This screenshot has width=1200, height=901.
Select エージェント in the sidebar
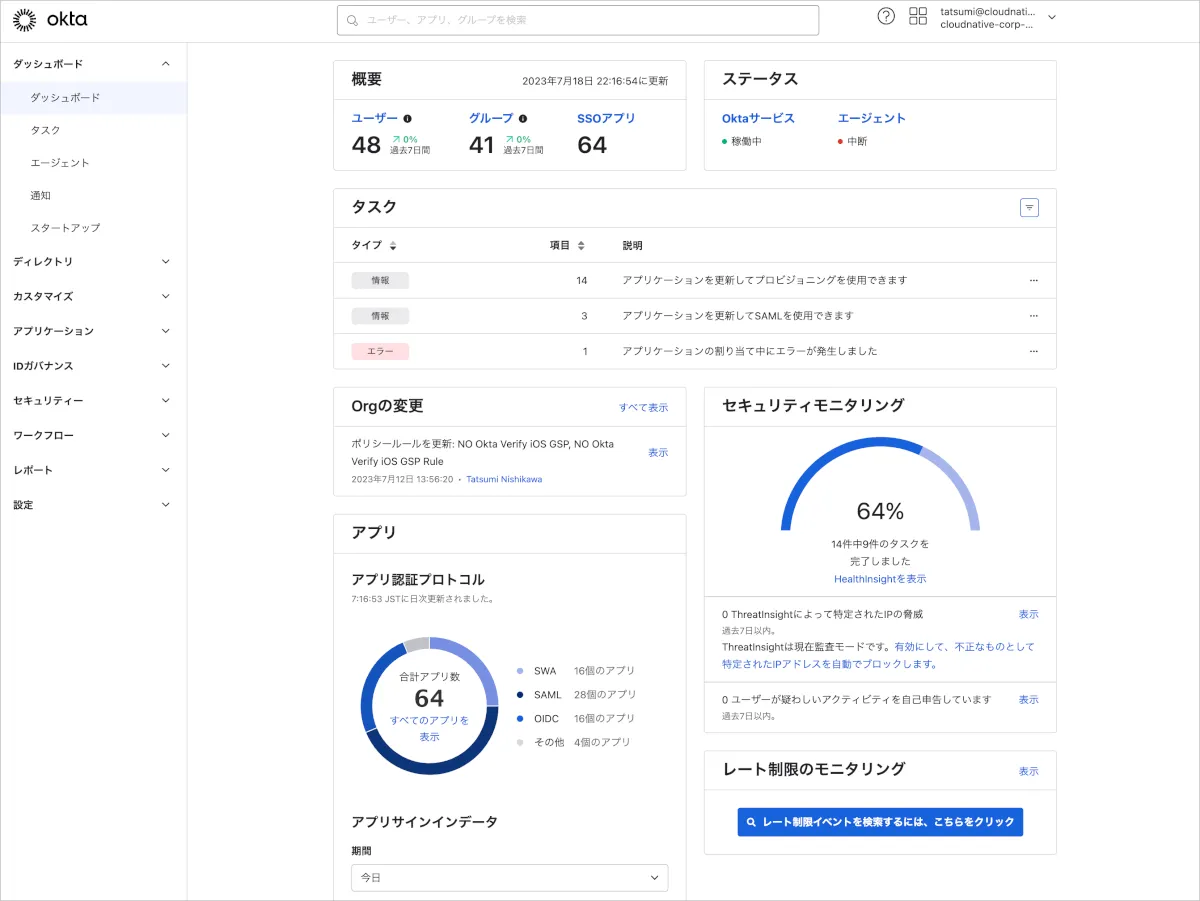pos(60,163)
